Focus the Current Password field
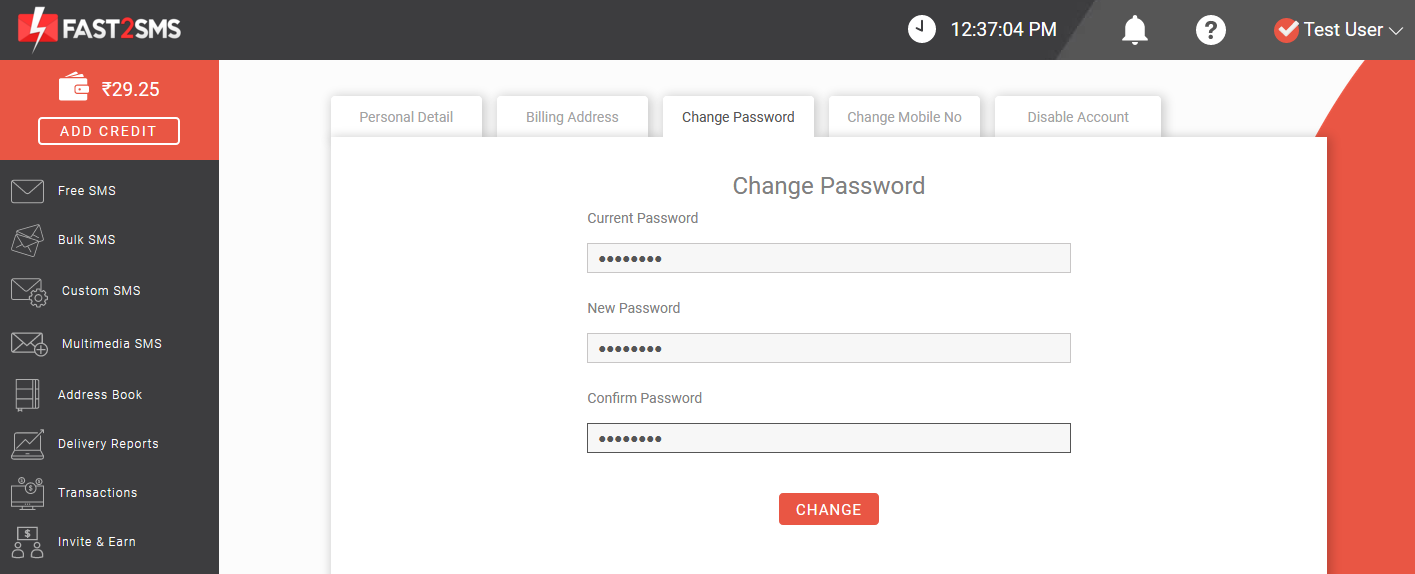 [x=829, y=258]
